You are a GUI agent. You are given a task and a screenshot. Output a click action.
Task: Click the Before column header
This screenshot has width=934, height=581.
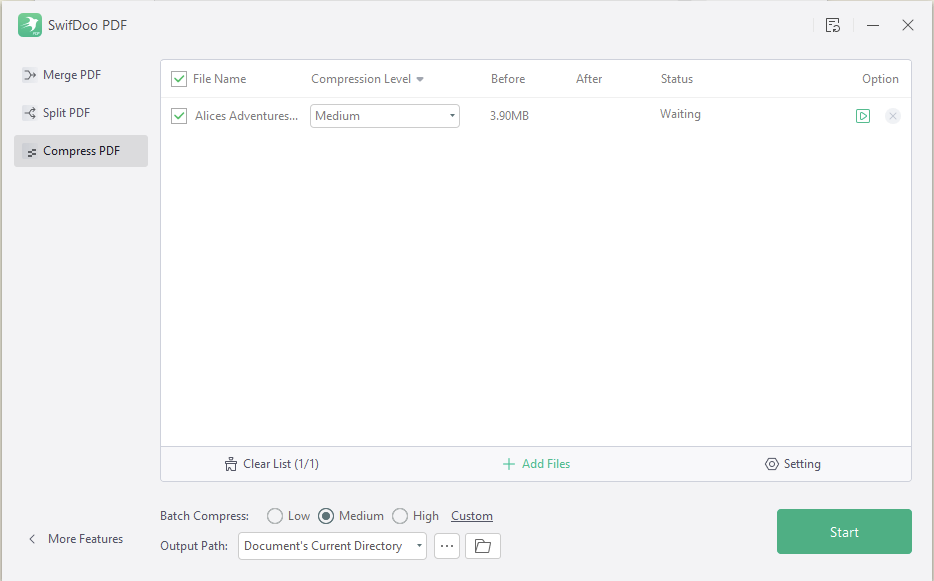(508, 79)
